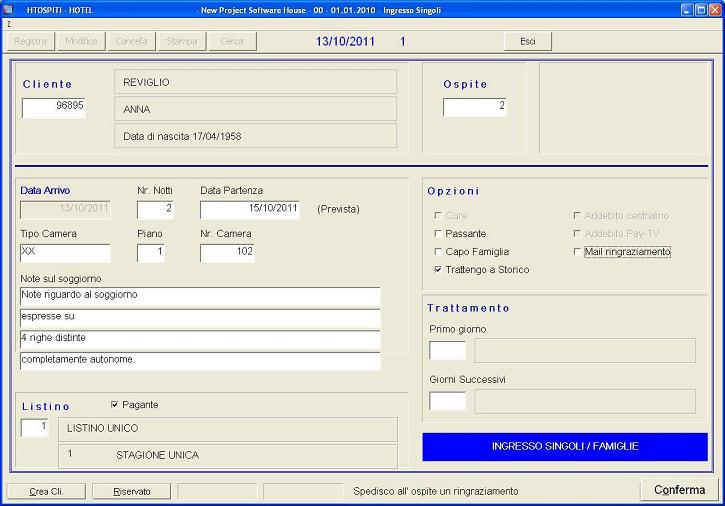Screen dimensions: 725x506
Task: Toggle the Mail ringraziamento checkbox
Action: pos(577,251)
